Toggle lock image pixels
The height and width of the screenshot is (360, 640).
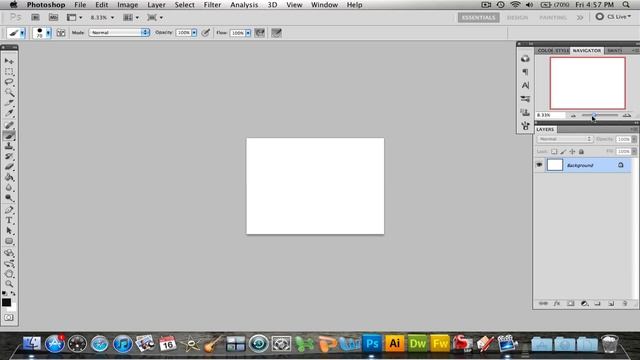point(563,151)
